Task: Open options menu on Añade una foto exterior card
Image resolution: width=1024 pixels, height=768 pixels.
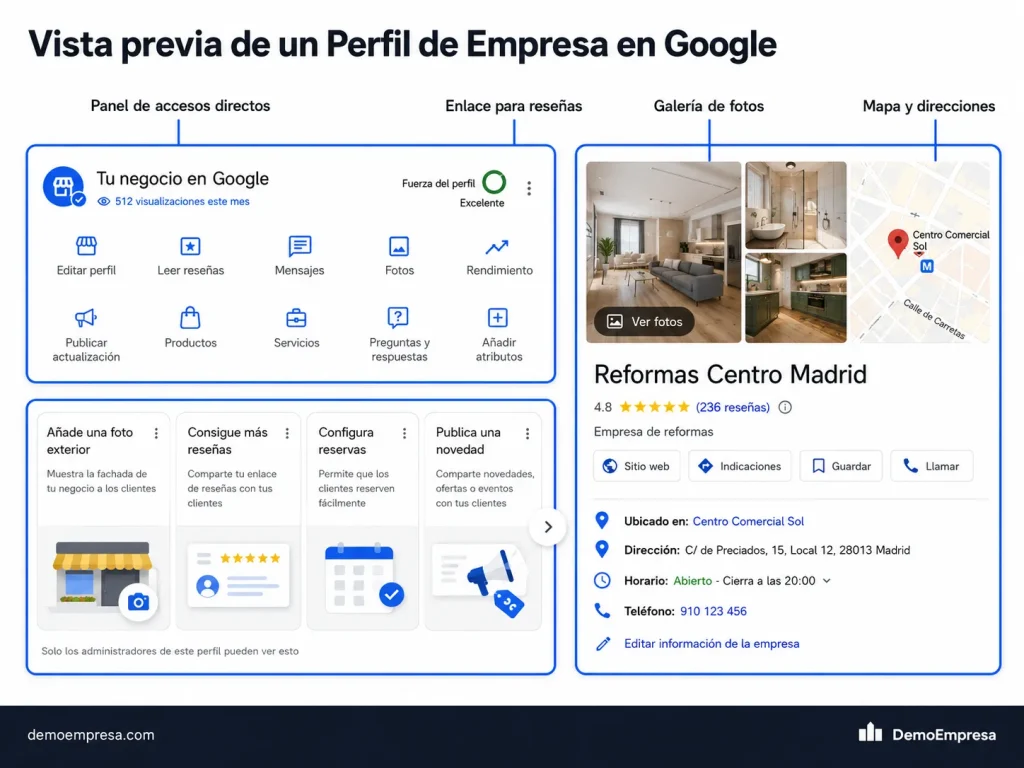Action: click(156, 433)
